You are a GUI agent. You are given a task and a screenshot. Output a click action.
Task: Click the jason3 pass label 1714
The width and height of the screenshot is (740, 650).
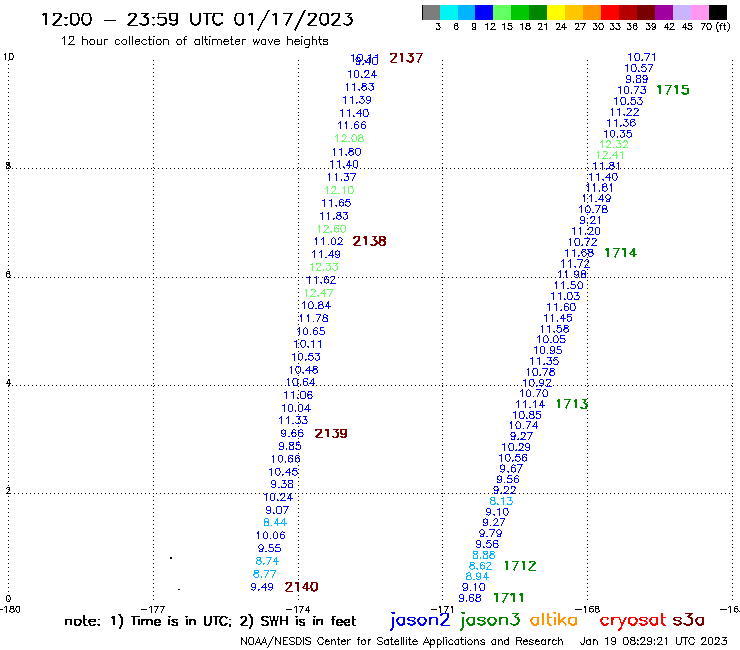621,253
